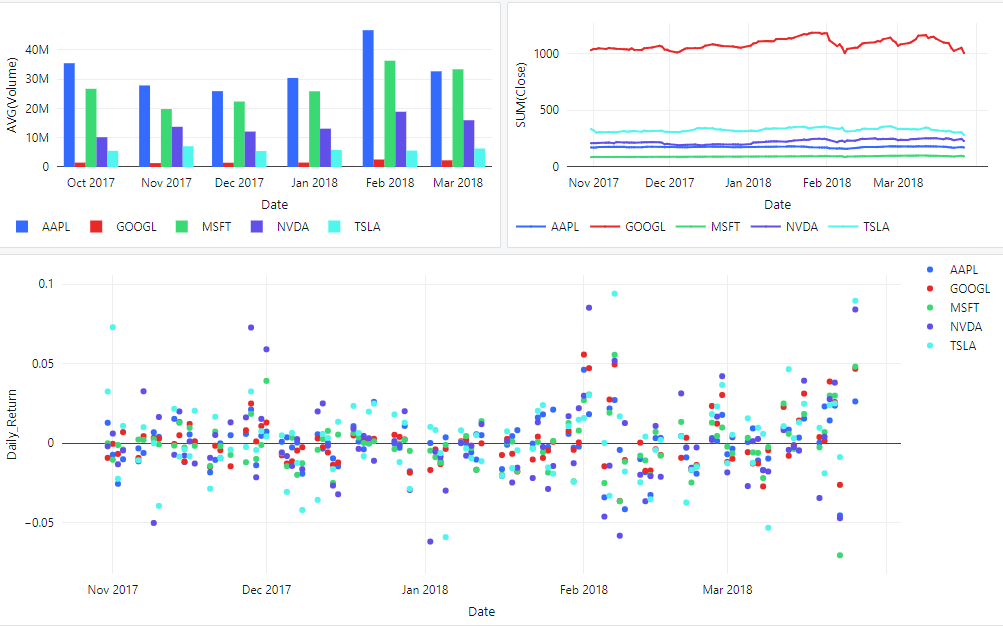The height and width of the screenshot is (626, 1003).
Task: Click the Nov 2017 label on scatter plot
Action: [x=113, y=590]
